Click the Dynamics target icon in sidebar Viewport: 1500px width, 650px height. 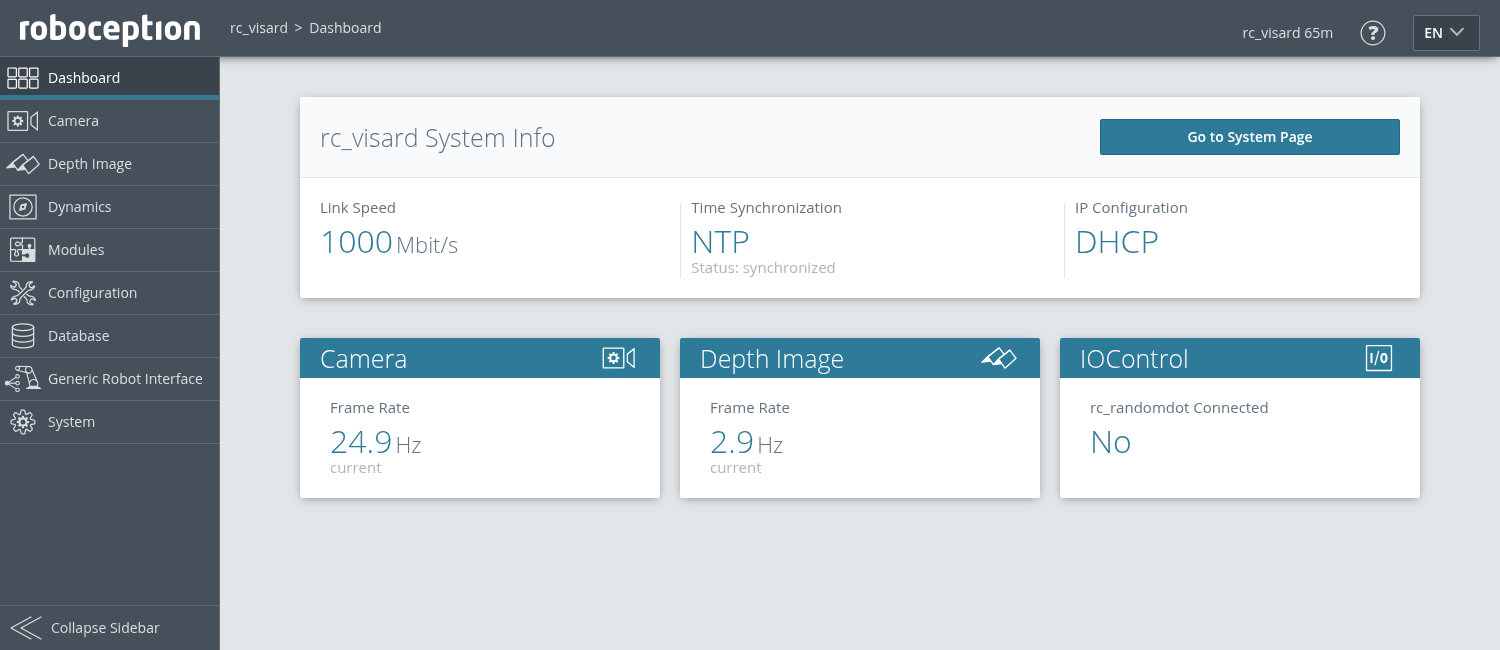coord(23,206)
